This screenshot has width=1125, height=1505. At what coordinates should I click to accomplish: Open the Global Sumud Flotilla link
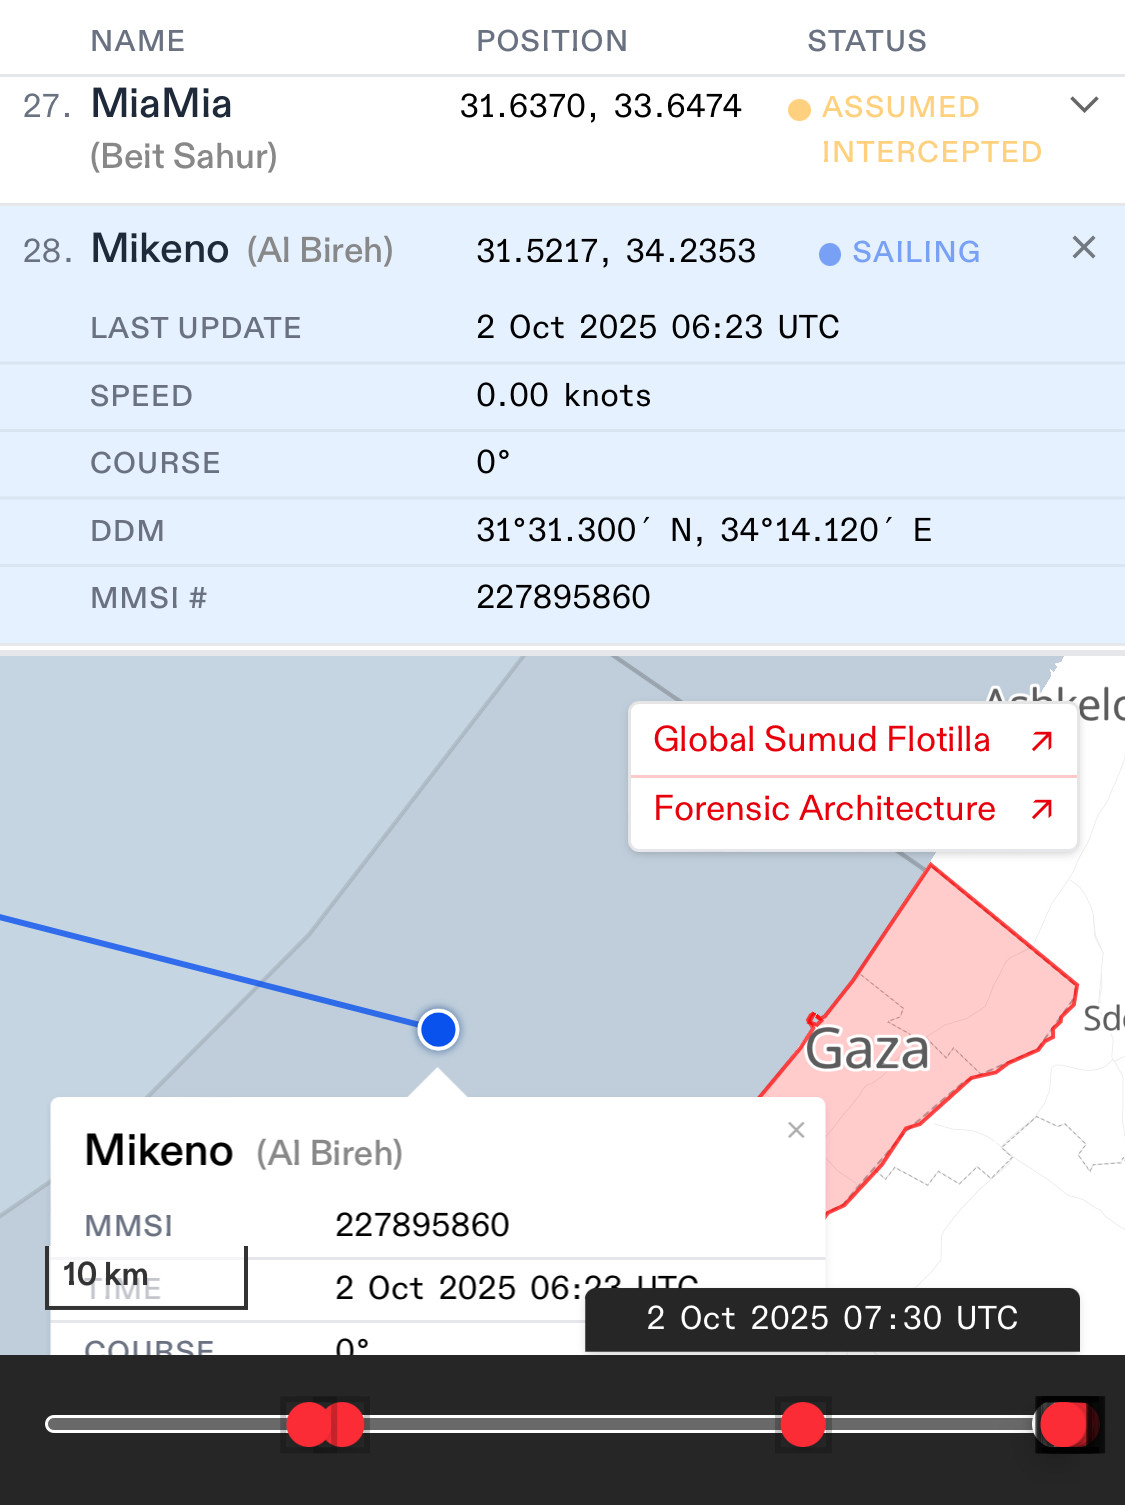tap(821, 740)
